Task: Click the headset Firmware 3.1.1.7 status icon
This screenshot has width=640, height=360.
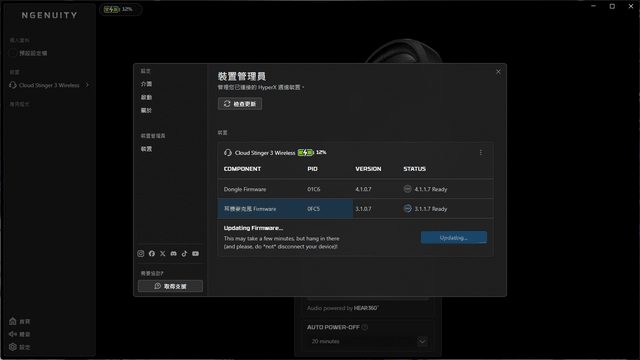Action: coord(407,208)
